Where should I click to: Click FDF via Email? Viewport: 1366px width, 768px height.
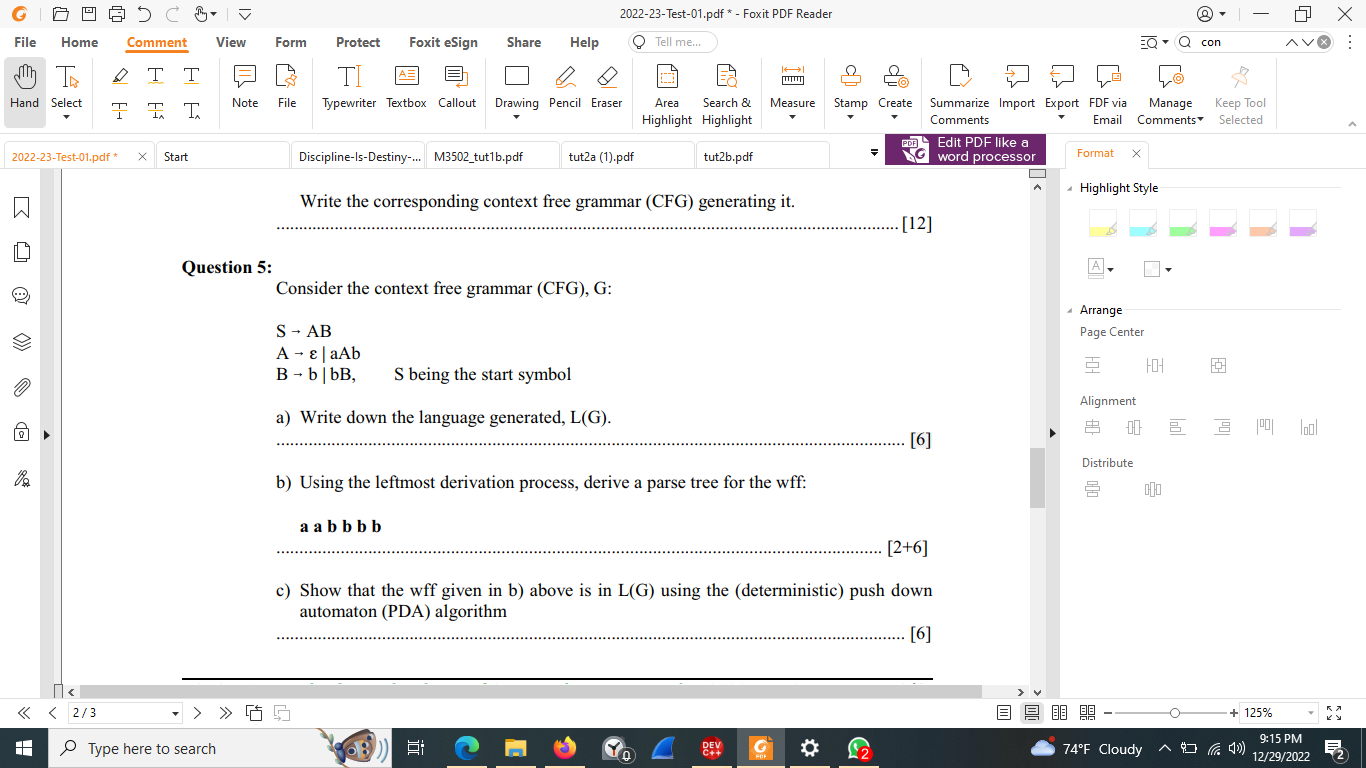1107,88
